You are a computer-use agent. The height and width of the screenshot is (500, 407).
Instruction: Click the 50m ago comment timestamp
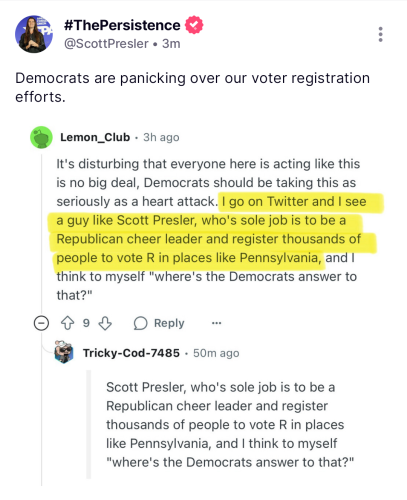[216, 353]
